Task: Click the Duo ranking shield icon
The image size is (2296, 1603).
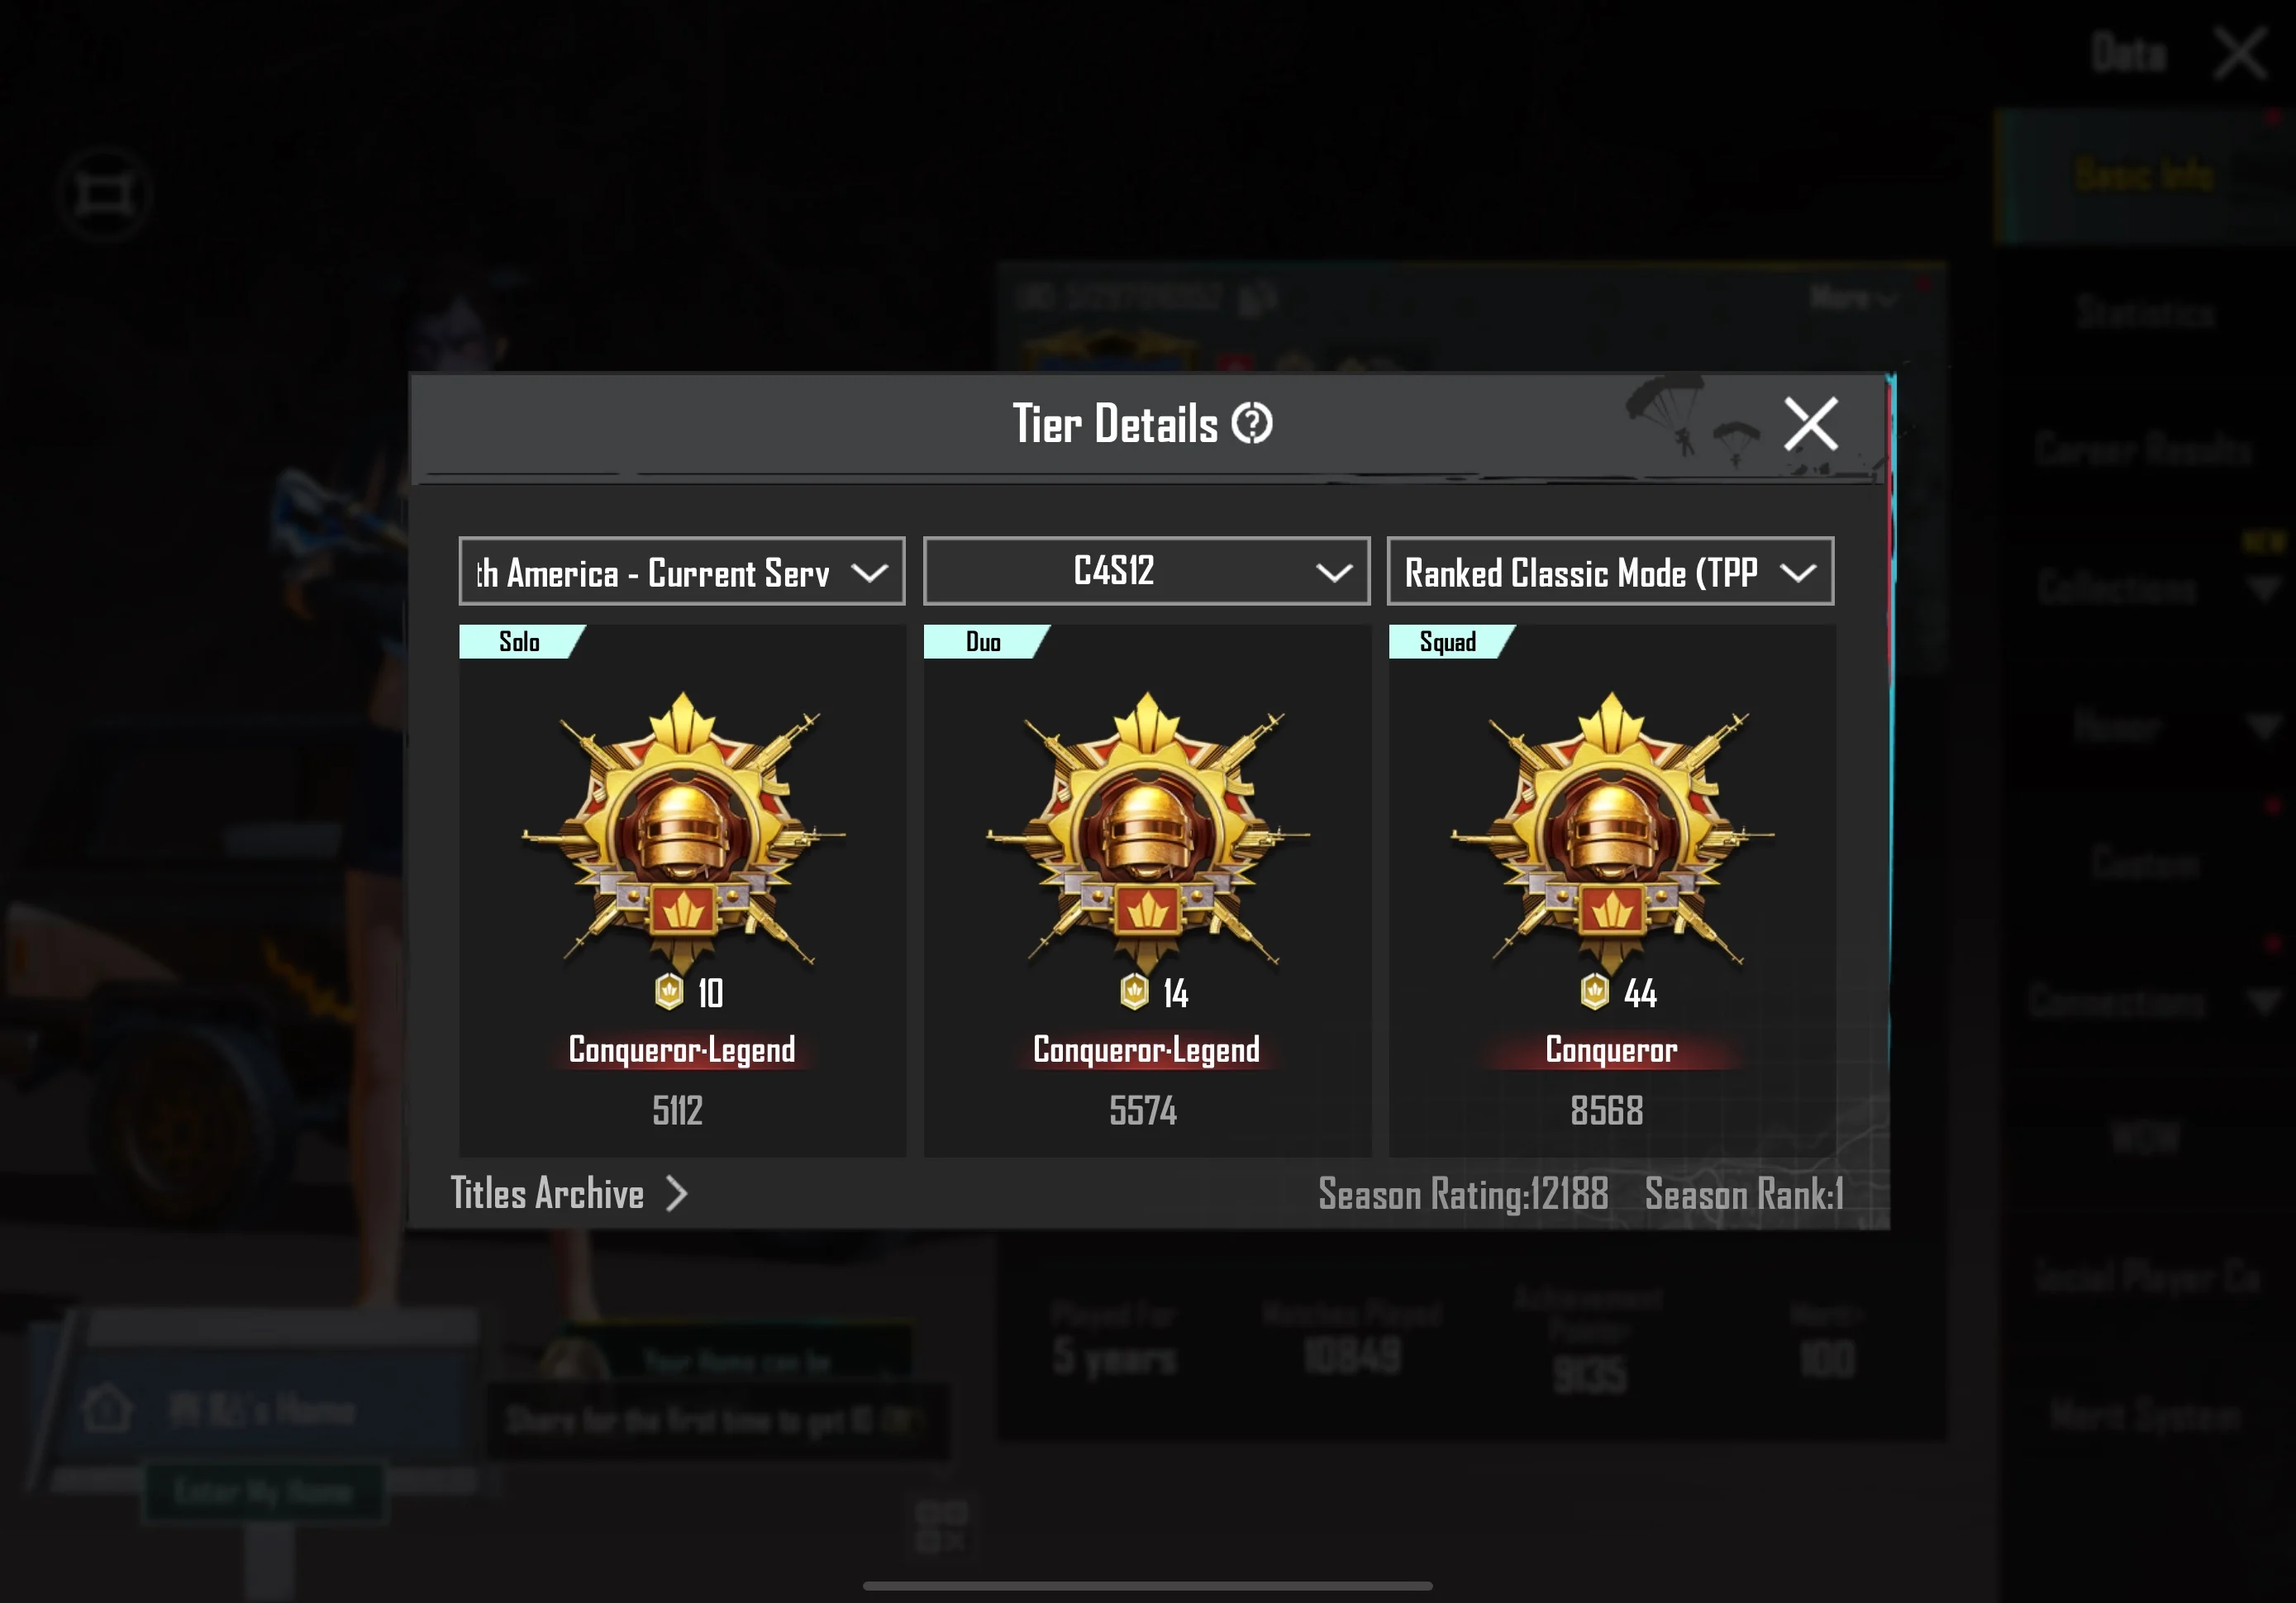Action: coord(1134,992)
